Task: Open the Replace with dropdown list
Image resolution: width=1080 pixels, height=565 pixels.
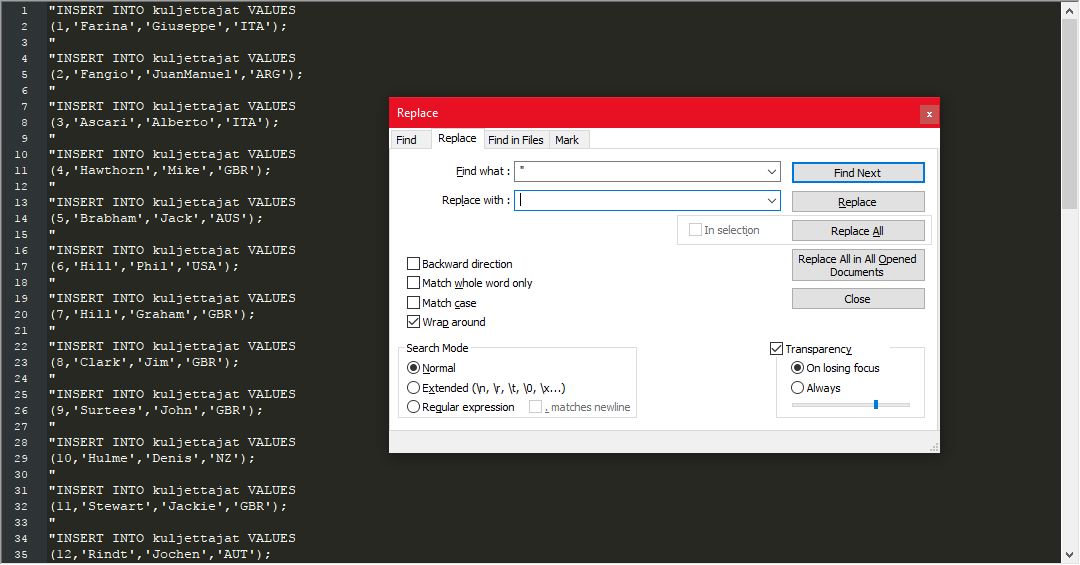Action: coord(770,201)
